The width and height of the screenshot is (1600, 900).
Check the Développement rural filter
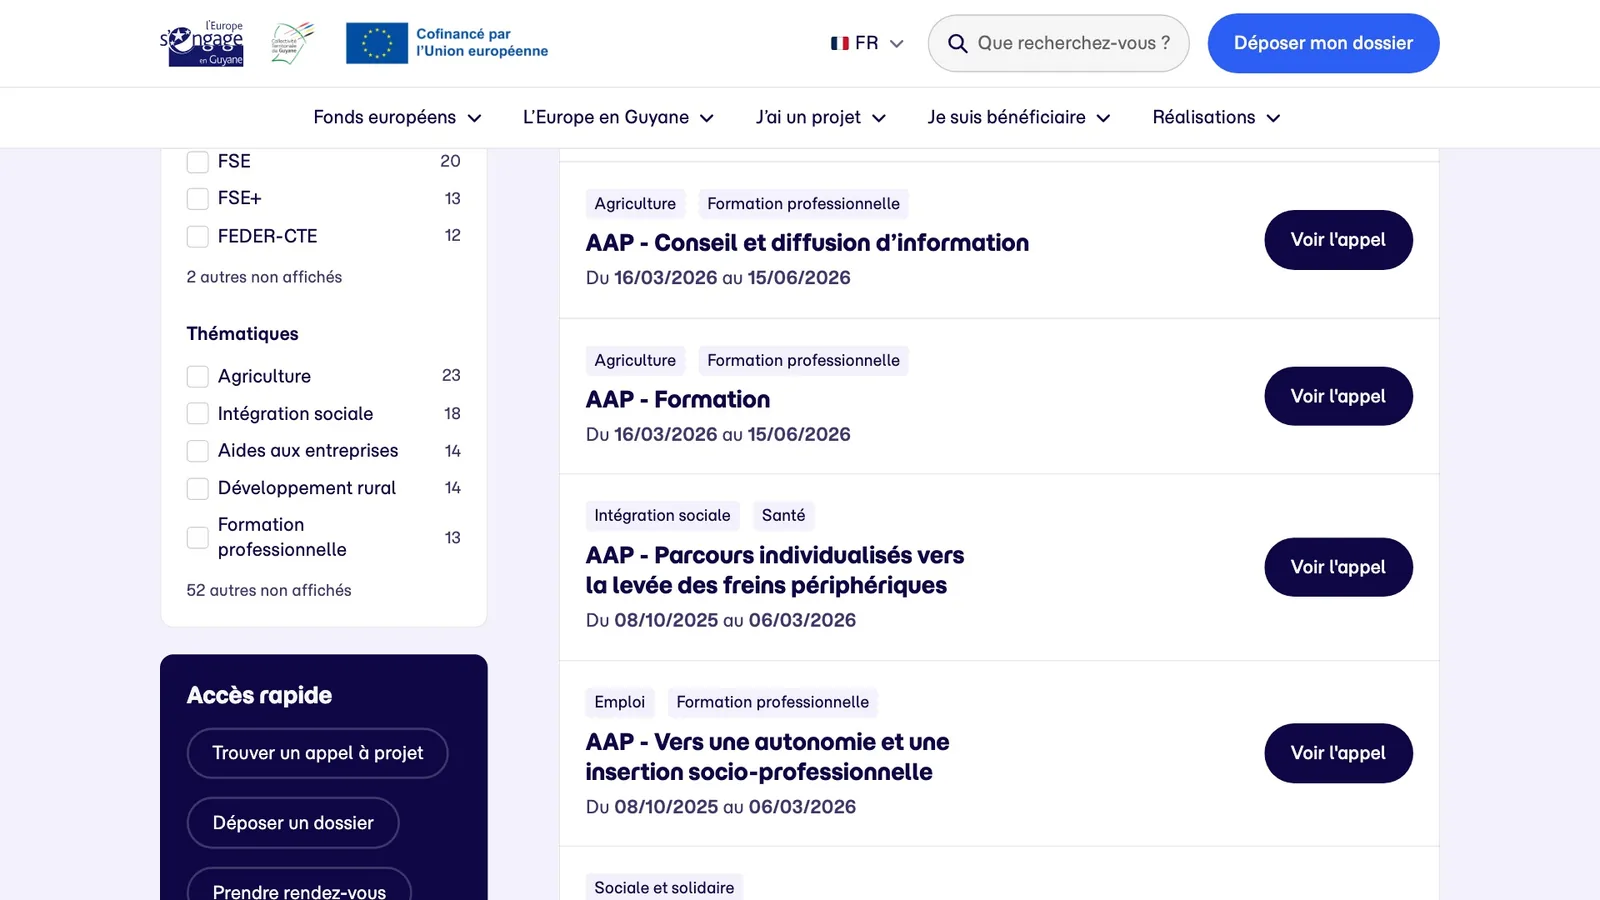(x=198, y=488)
